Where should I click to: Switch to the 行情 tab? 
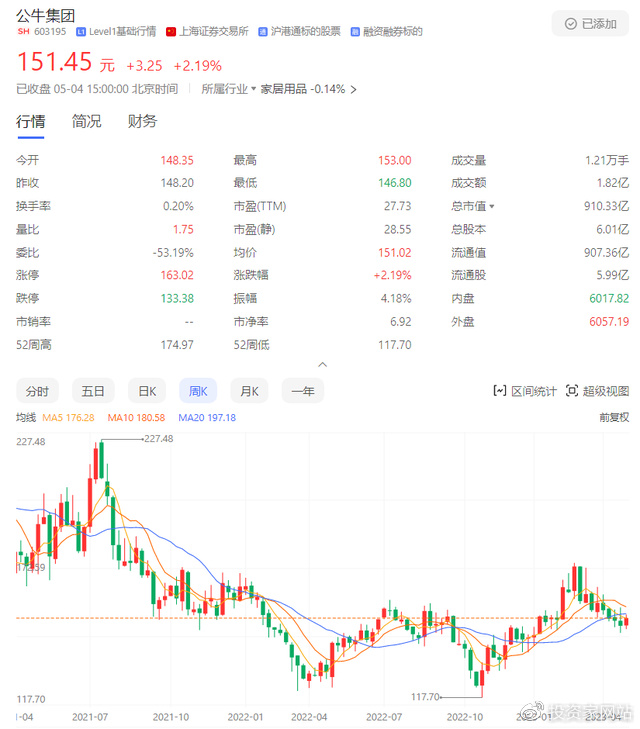coord(31,122)
